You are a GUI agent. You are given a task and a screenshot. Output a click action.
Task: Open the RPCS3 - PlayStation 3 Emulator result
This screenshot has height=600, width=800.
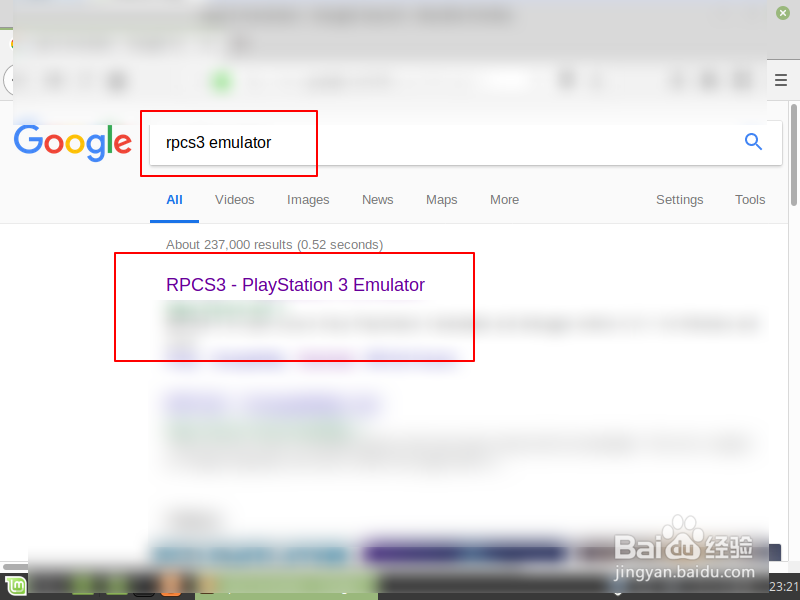[x=295, y=285]
